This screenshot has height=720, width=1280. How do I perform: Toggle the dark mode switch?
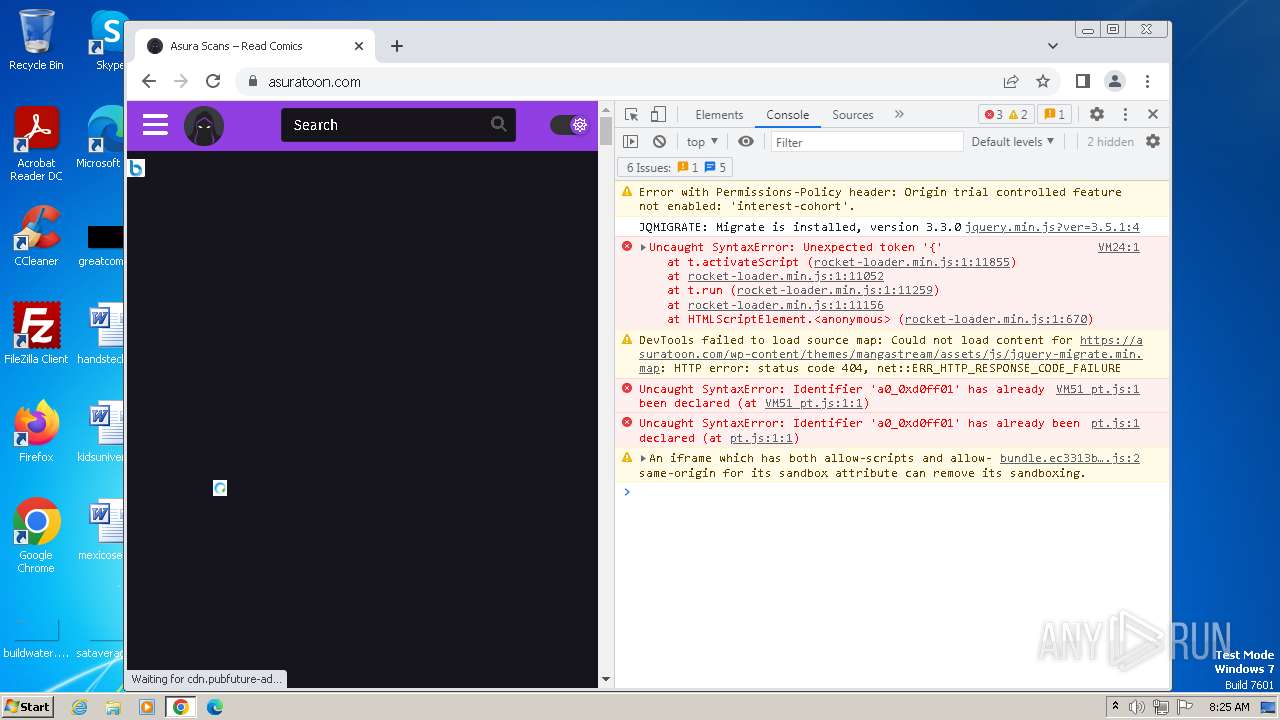point(570,125)
